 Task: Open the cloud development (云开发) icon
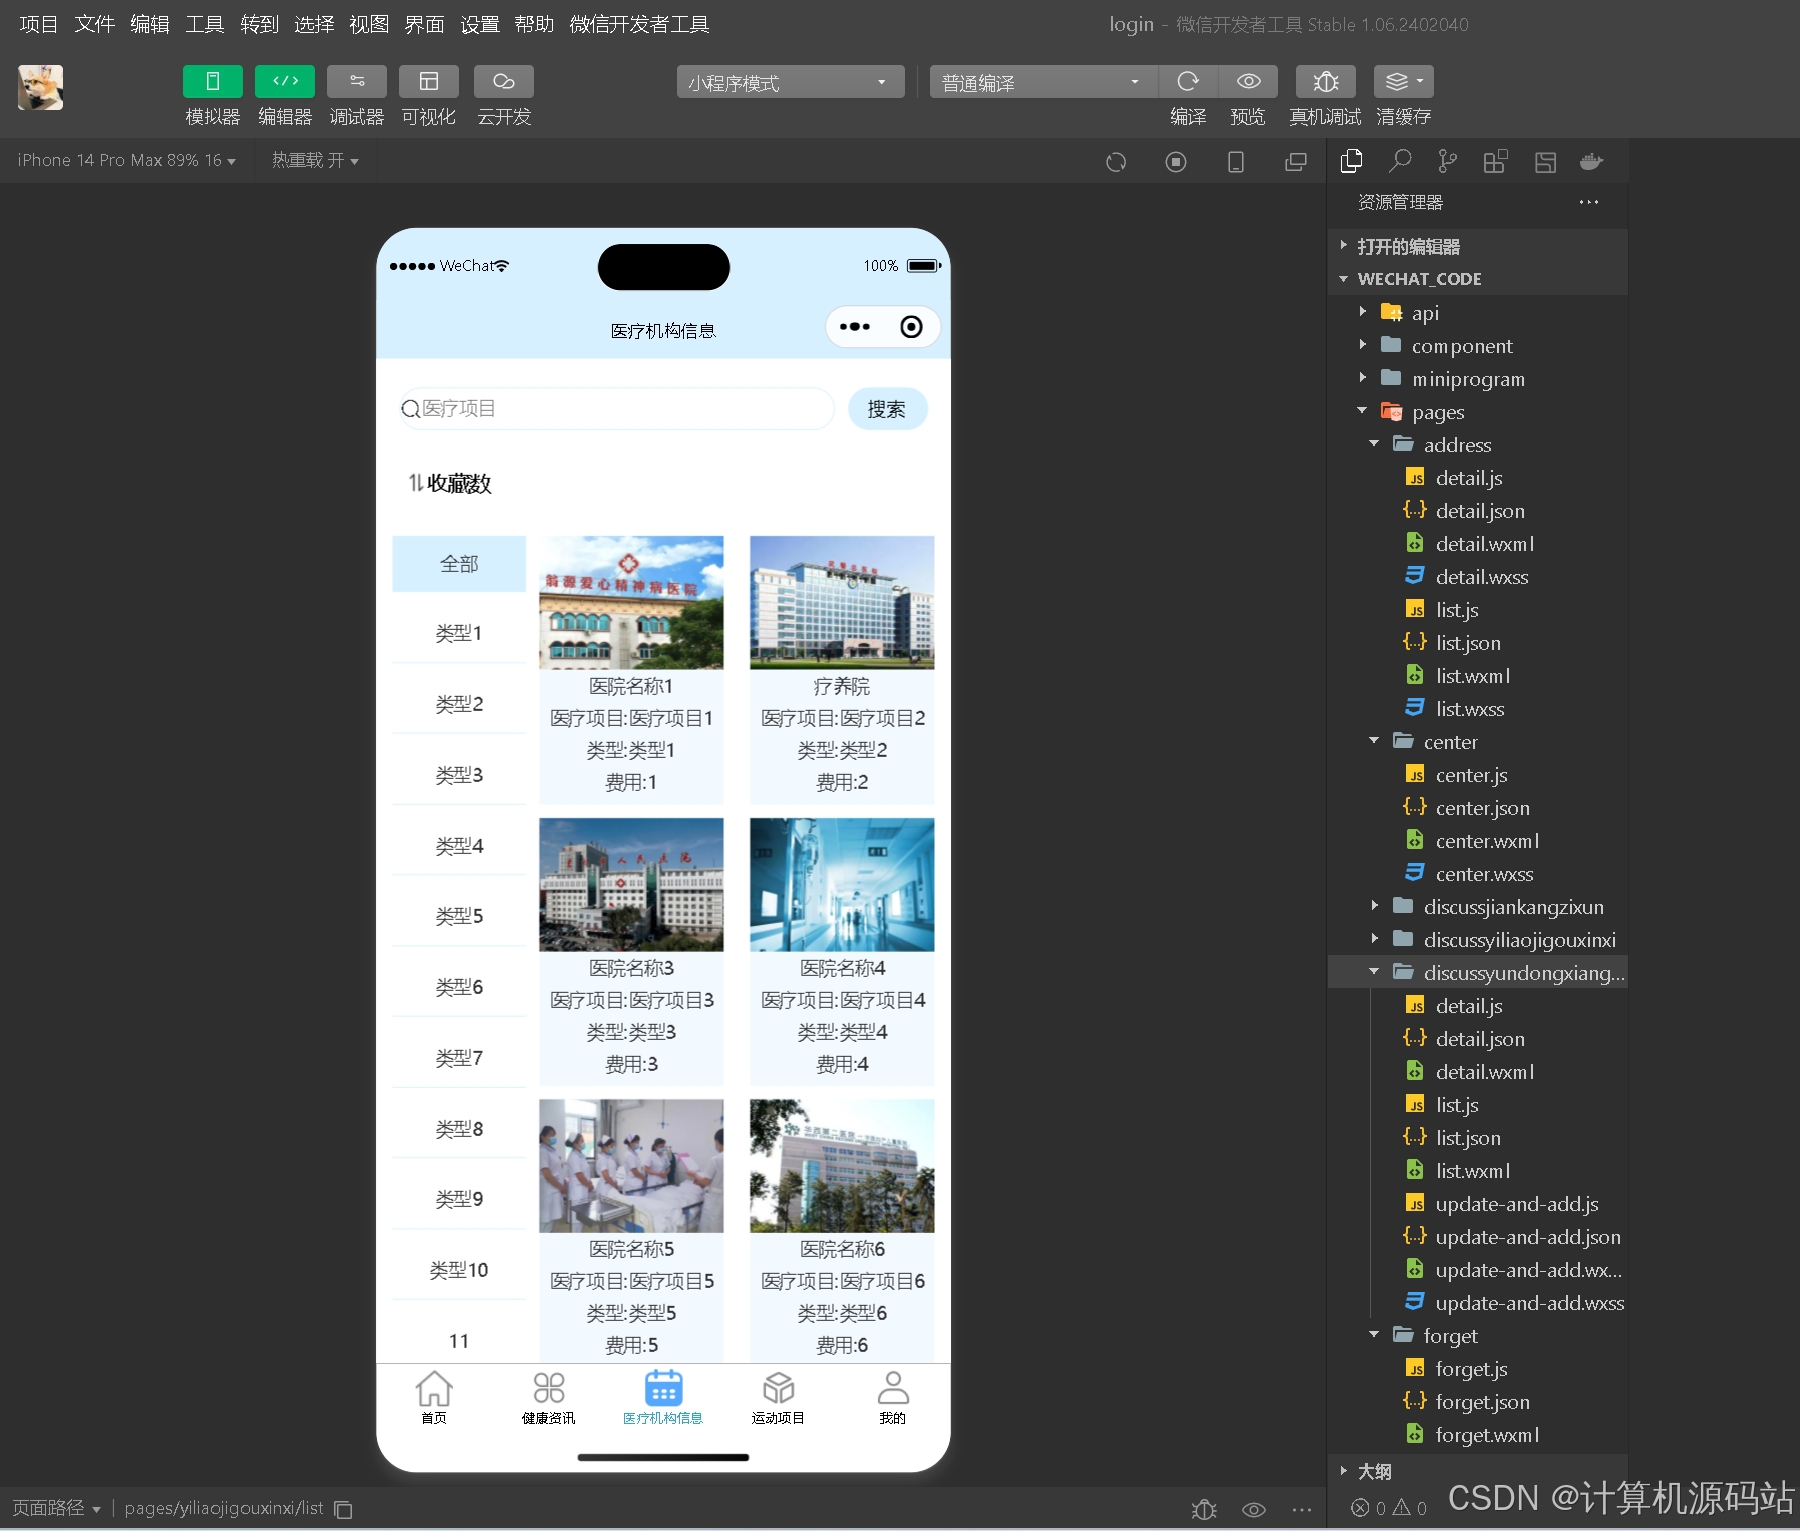pos(504,81)
